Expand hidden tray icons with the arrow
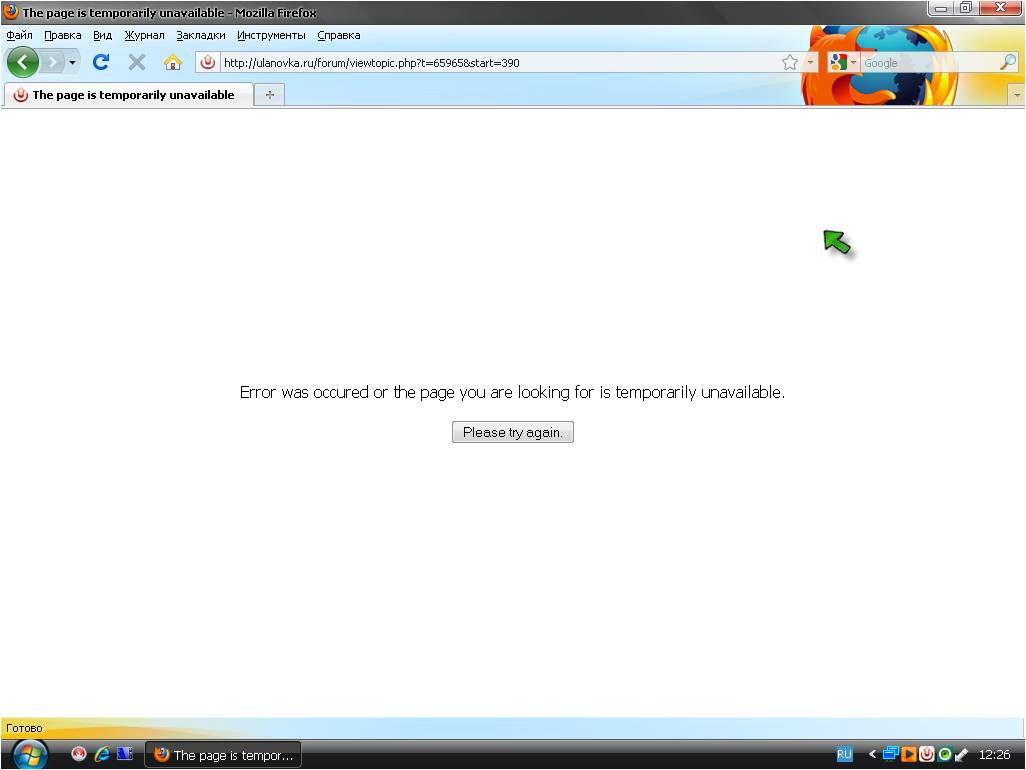This screenshot has width=1026, height=770. [x=872, y=754]
